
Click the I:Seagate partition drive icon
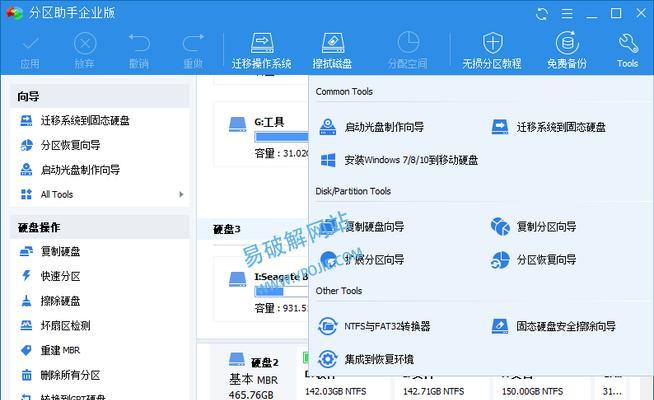coord(238,279)
